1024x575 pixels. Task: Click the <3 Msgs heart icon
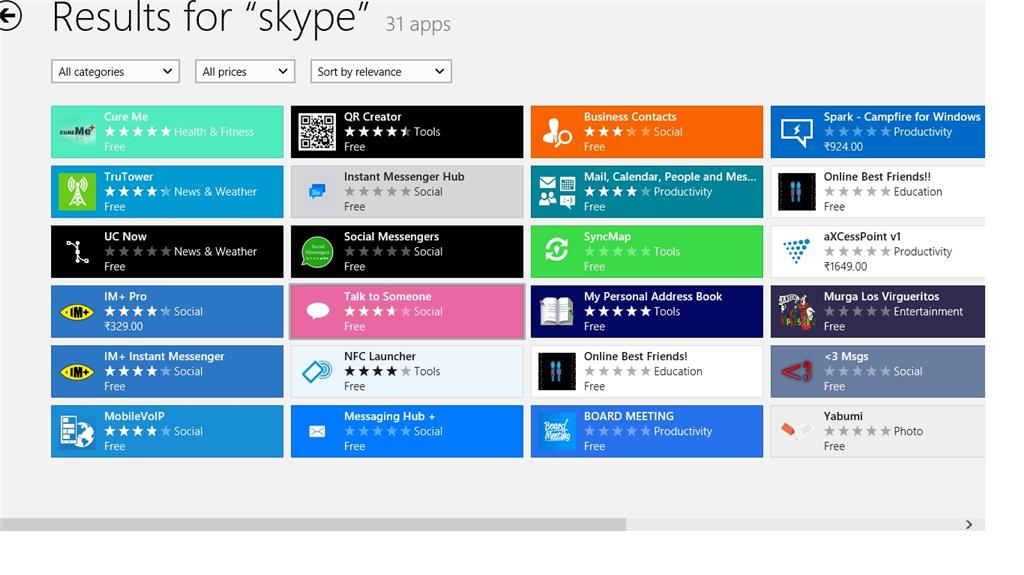[x=797, y=372]
